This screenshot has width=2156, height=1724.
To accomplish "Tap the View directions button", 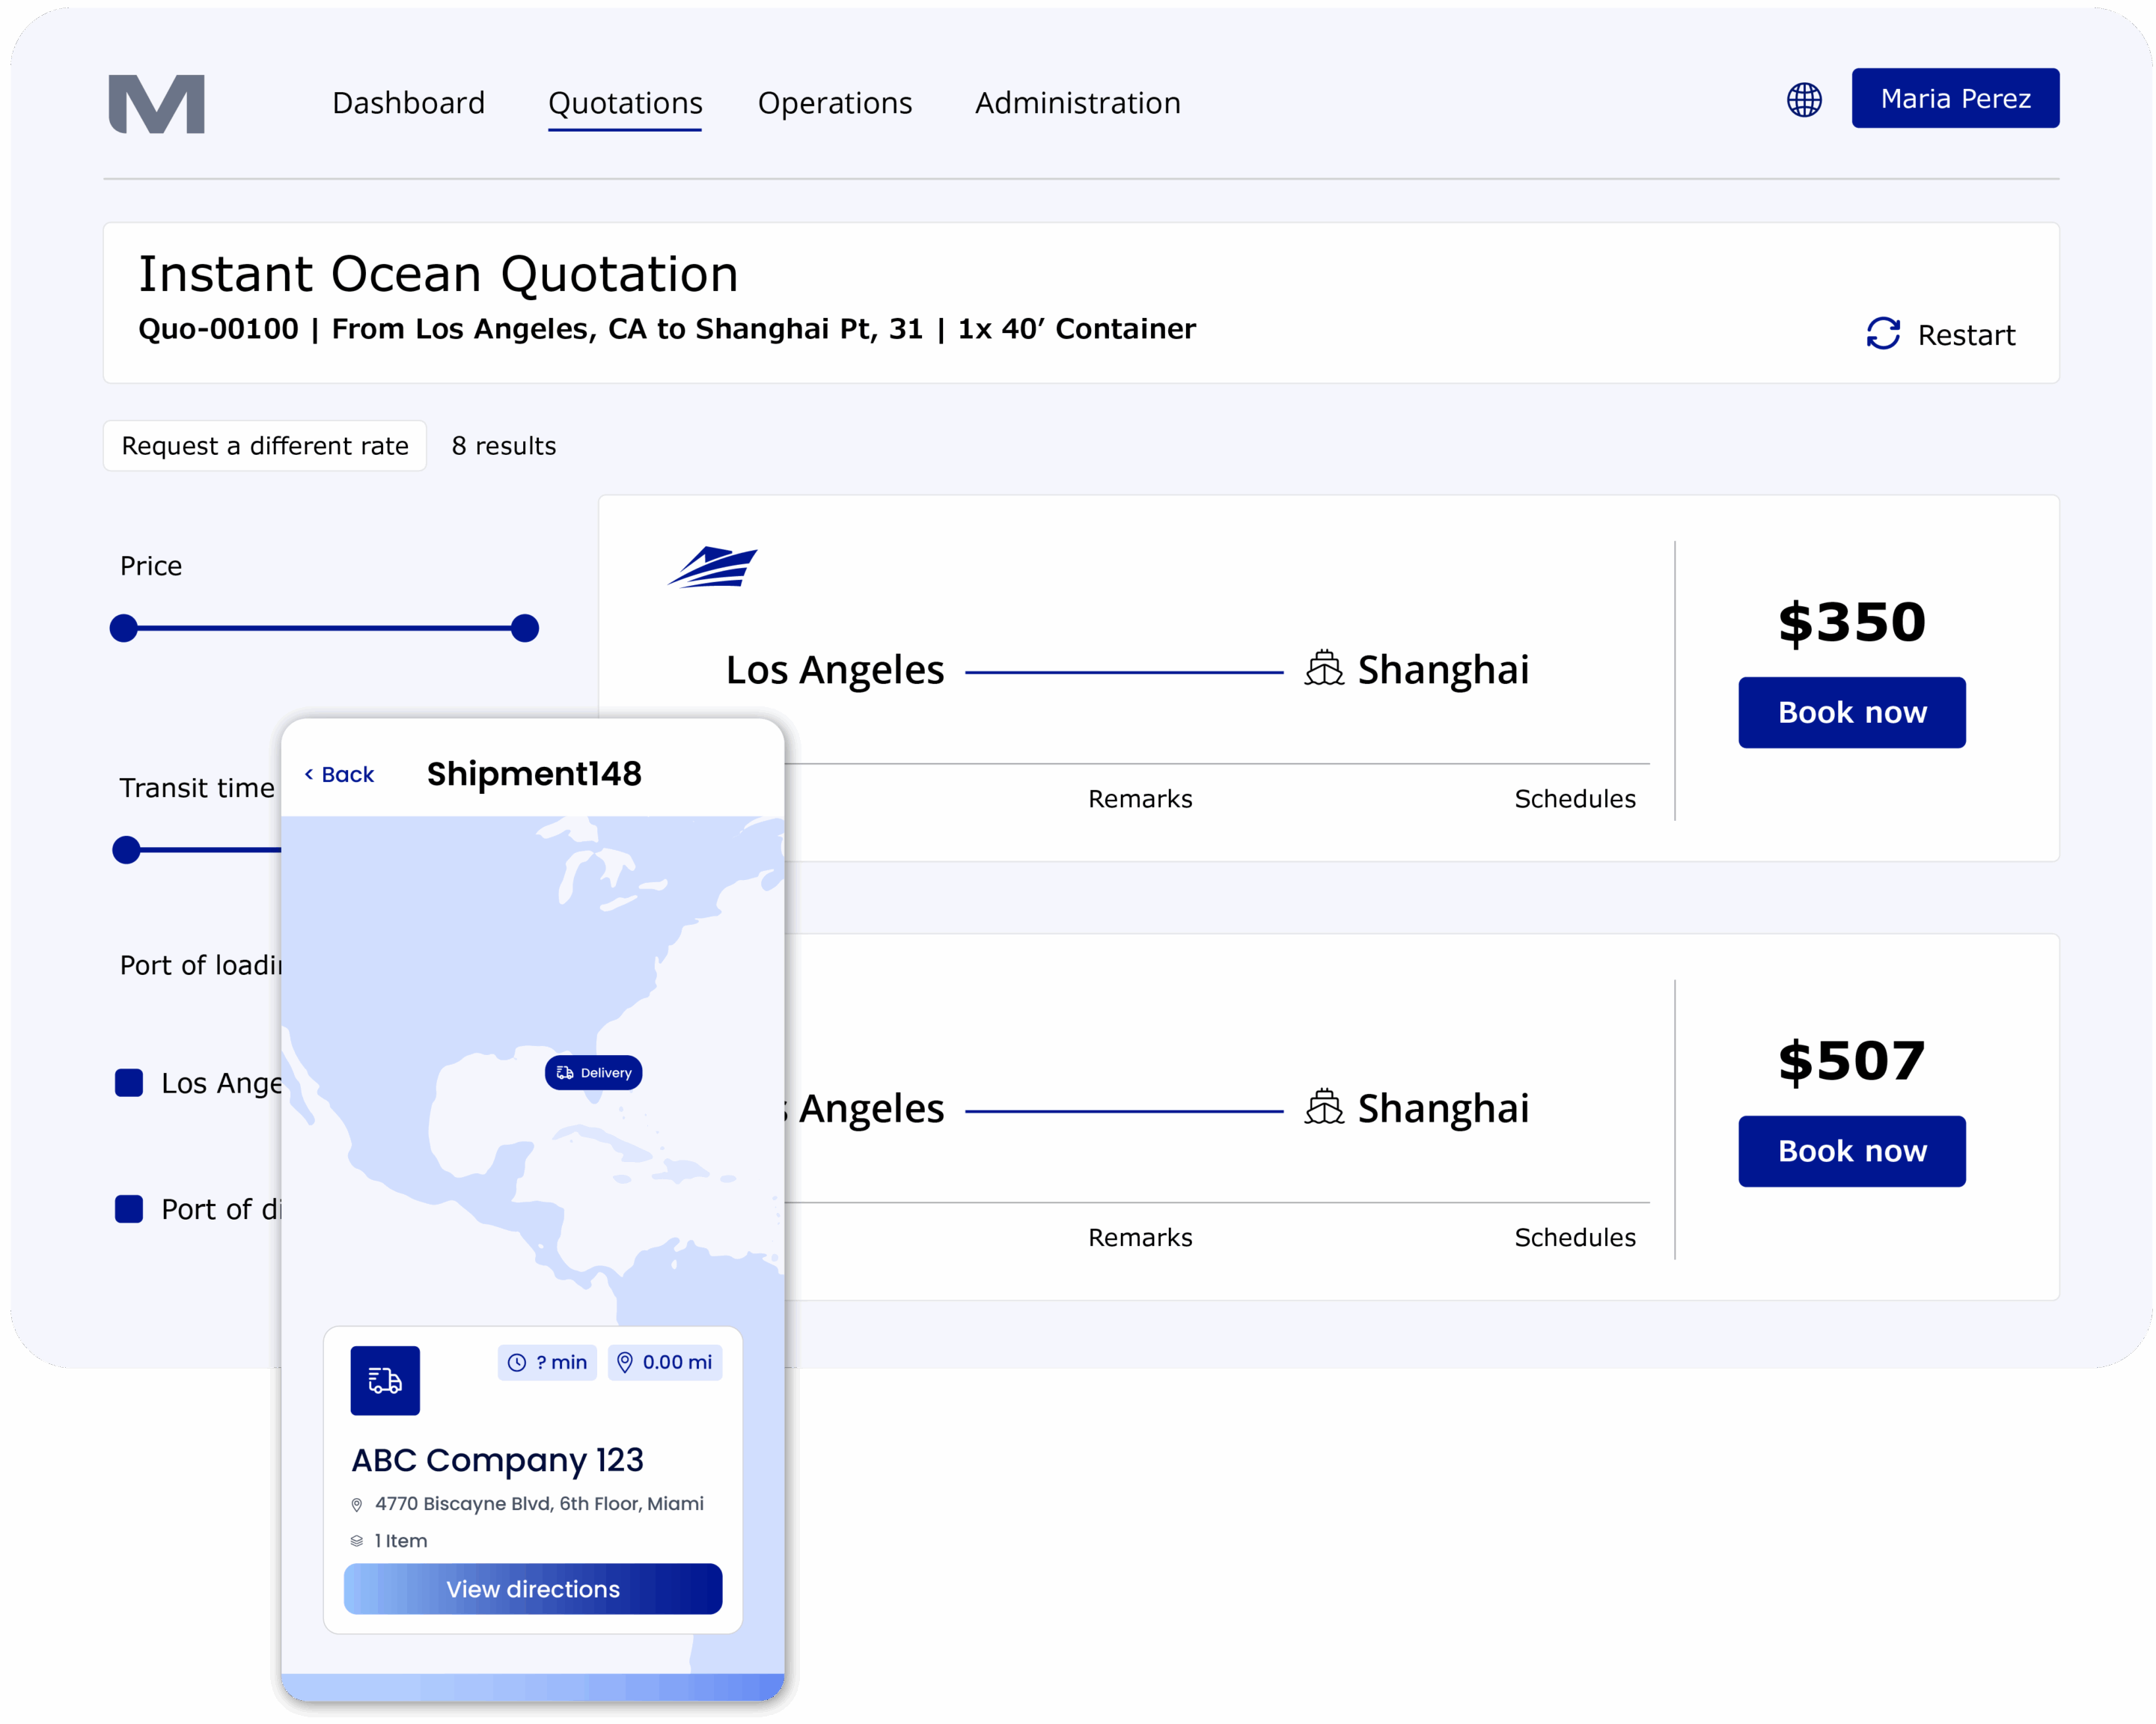I will coord(533,1589).
